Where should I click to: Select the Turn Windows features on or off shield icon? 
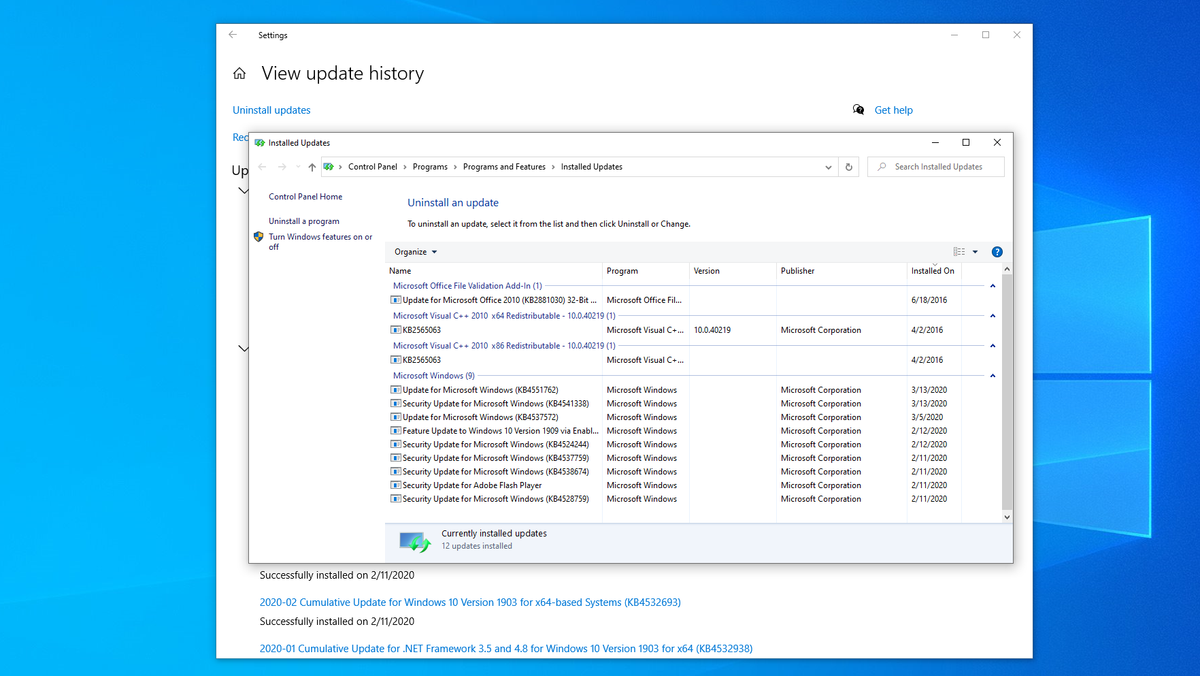(x=258, y=236)
